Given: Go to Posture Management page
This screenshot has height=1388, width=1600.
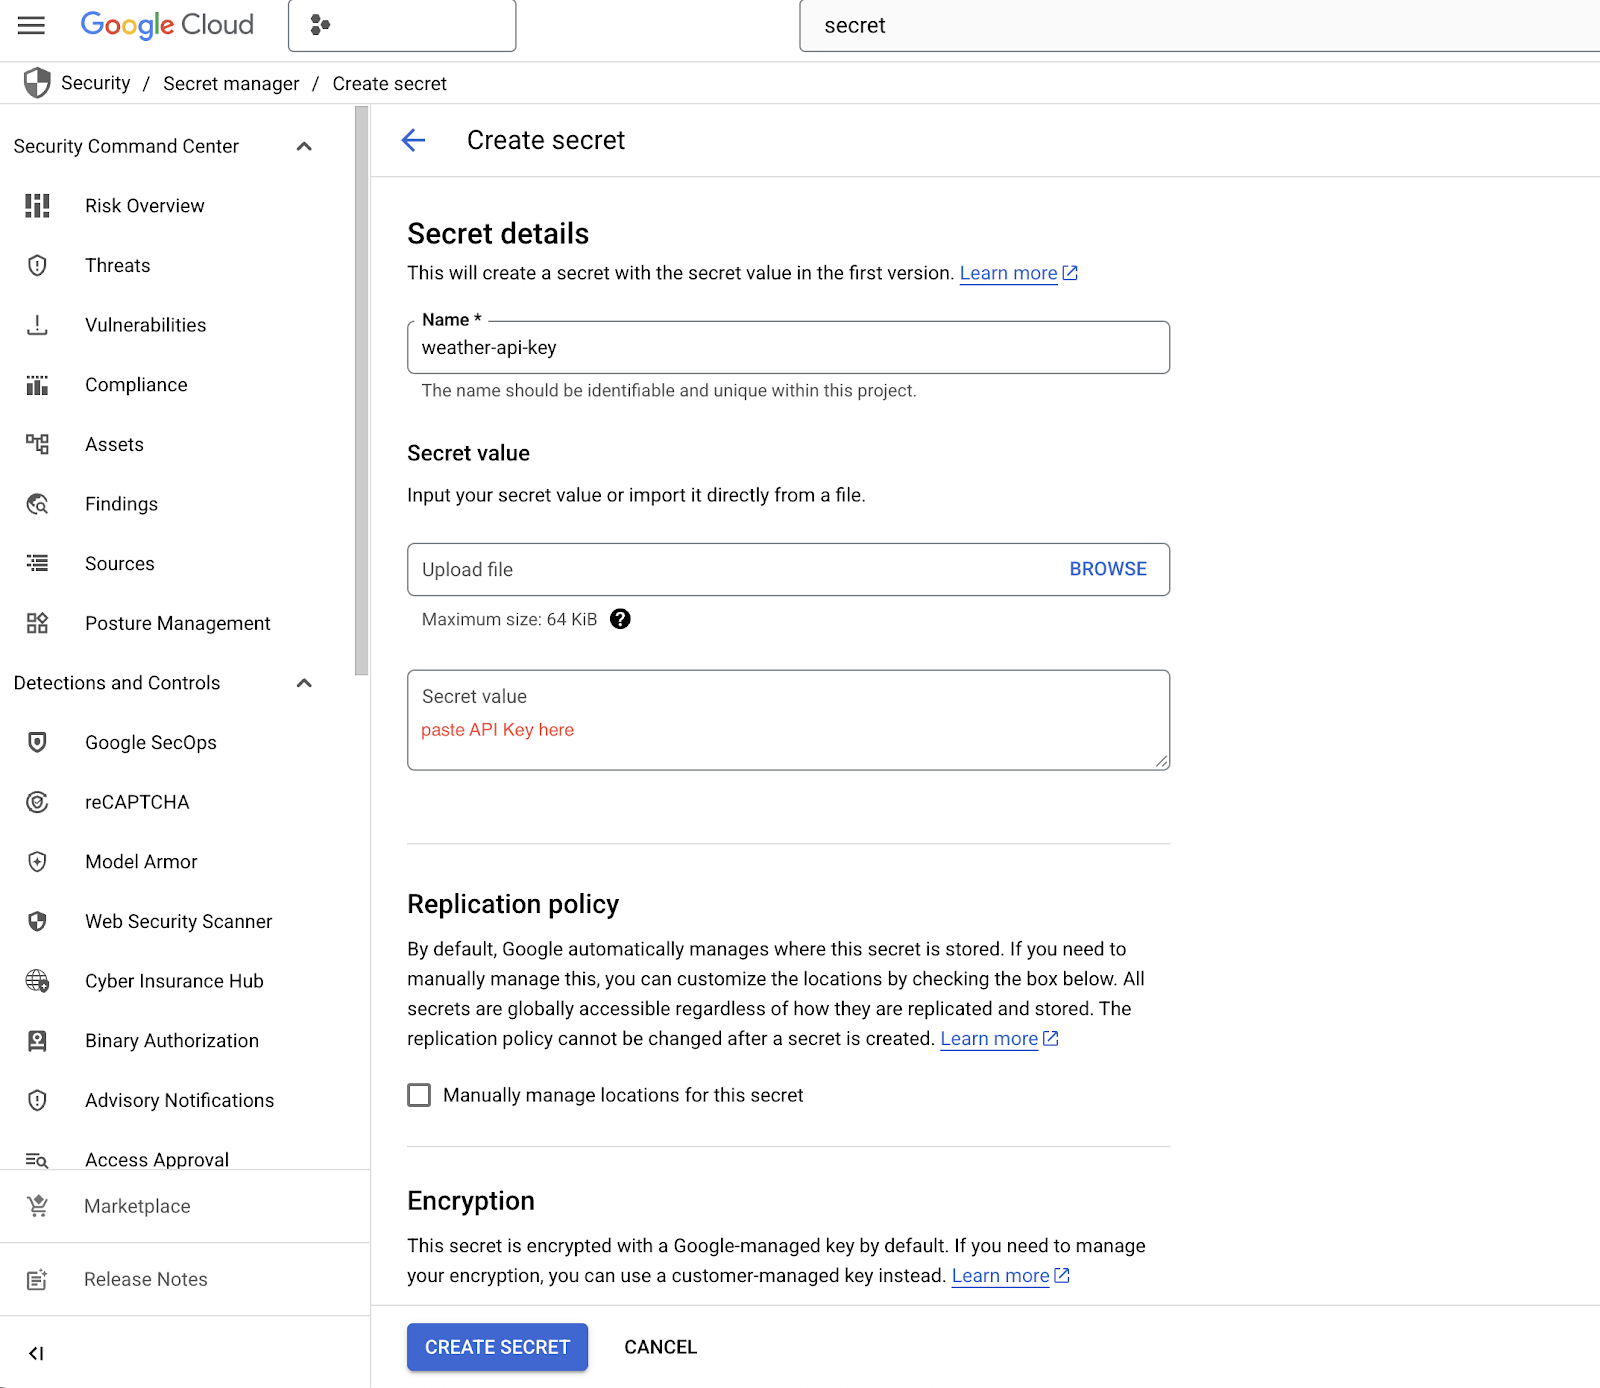Looking at the screenshot, I should click(x=177, y=624).
